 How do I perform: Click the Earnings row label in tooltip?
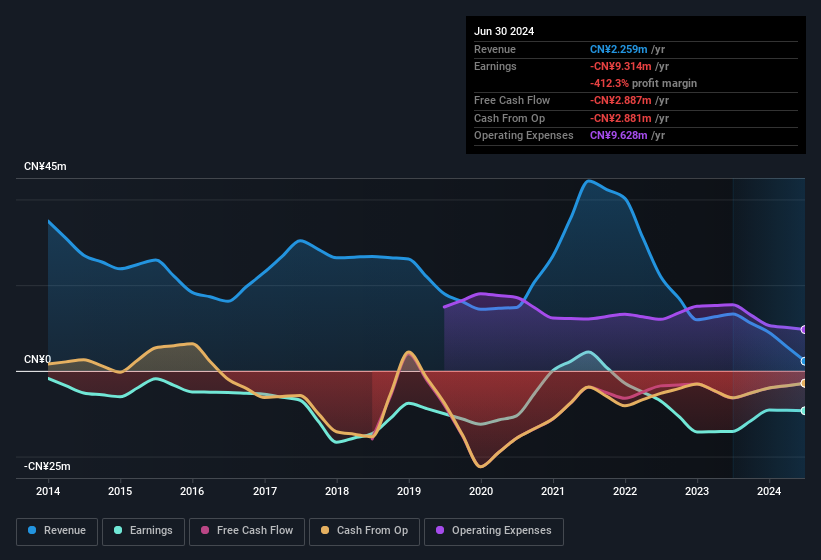[495, 66]
